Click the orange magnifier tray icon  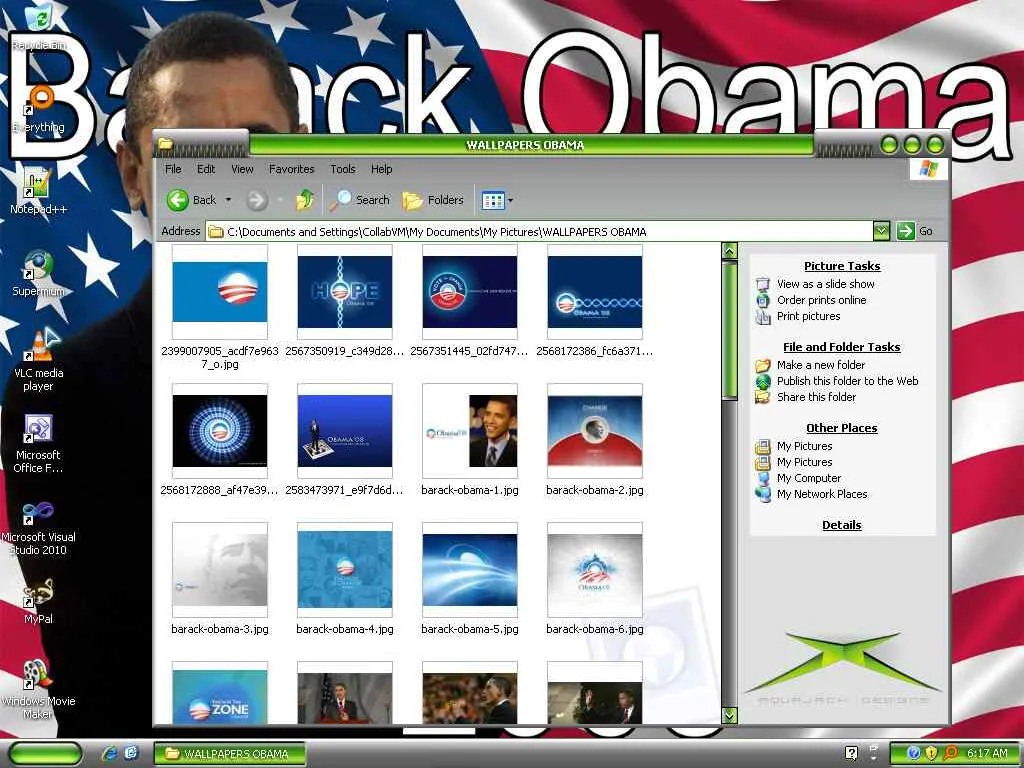(x=951, y=753)
